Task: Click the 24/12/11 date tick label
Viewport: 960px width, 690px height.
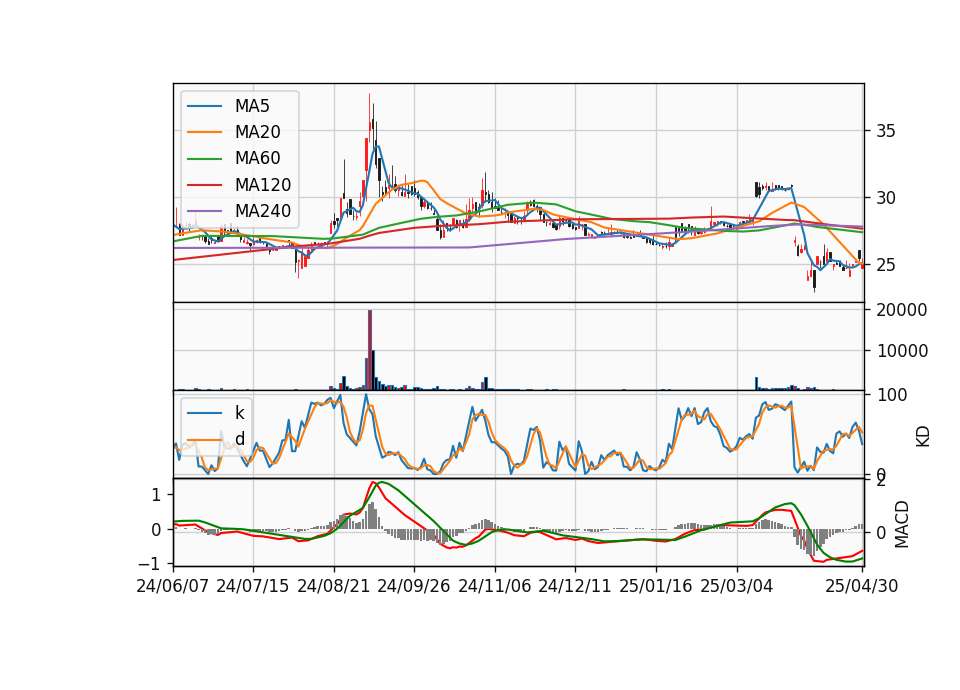Action: pyautogui.click(x=575, y=587)
